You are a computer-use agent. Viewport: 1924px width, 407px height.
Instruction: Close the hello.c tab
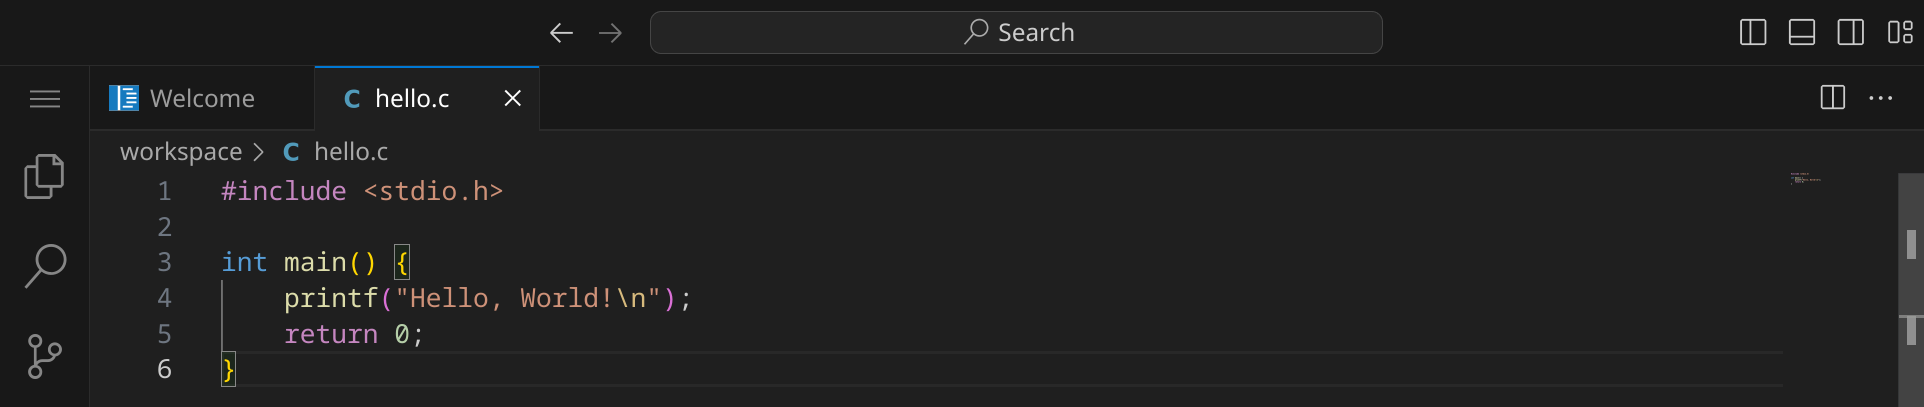513,98
